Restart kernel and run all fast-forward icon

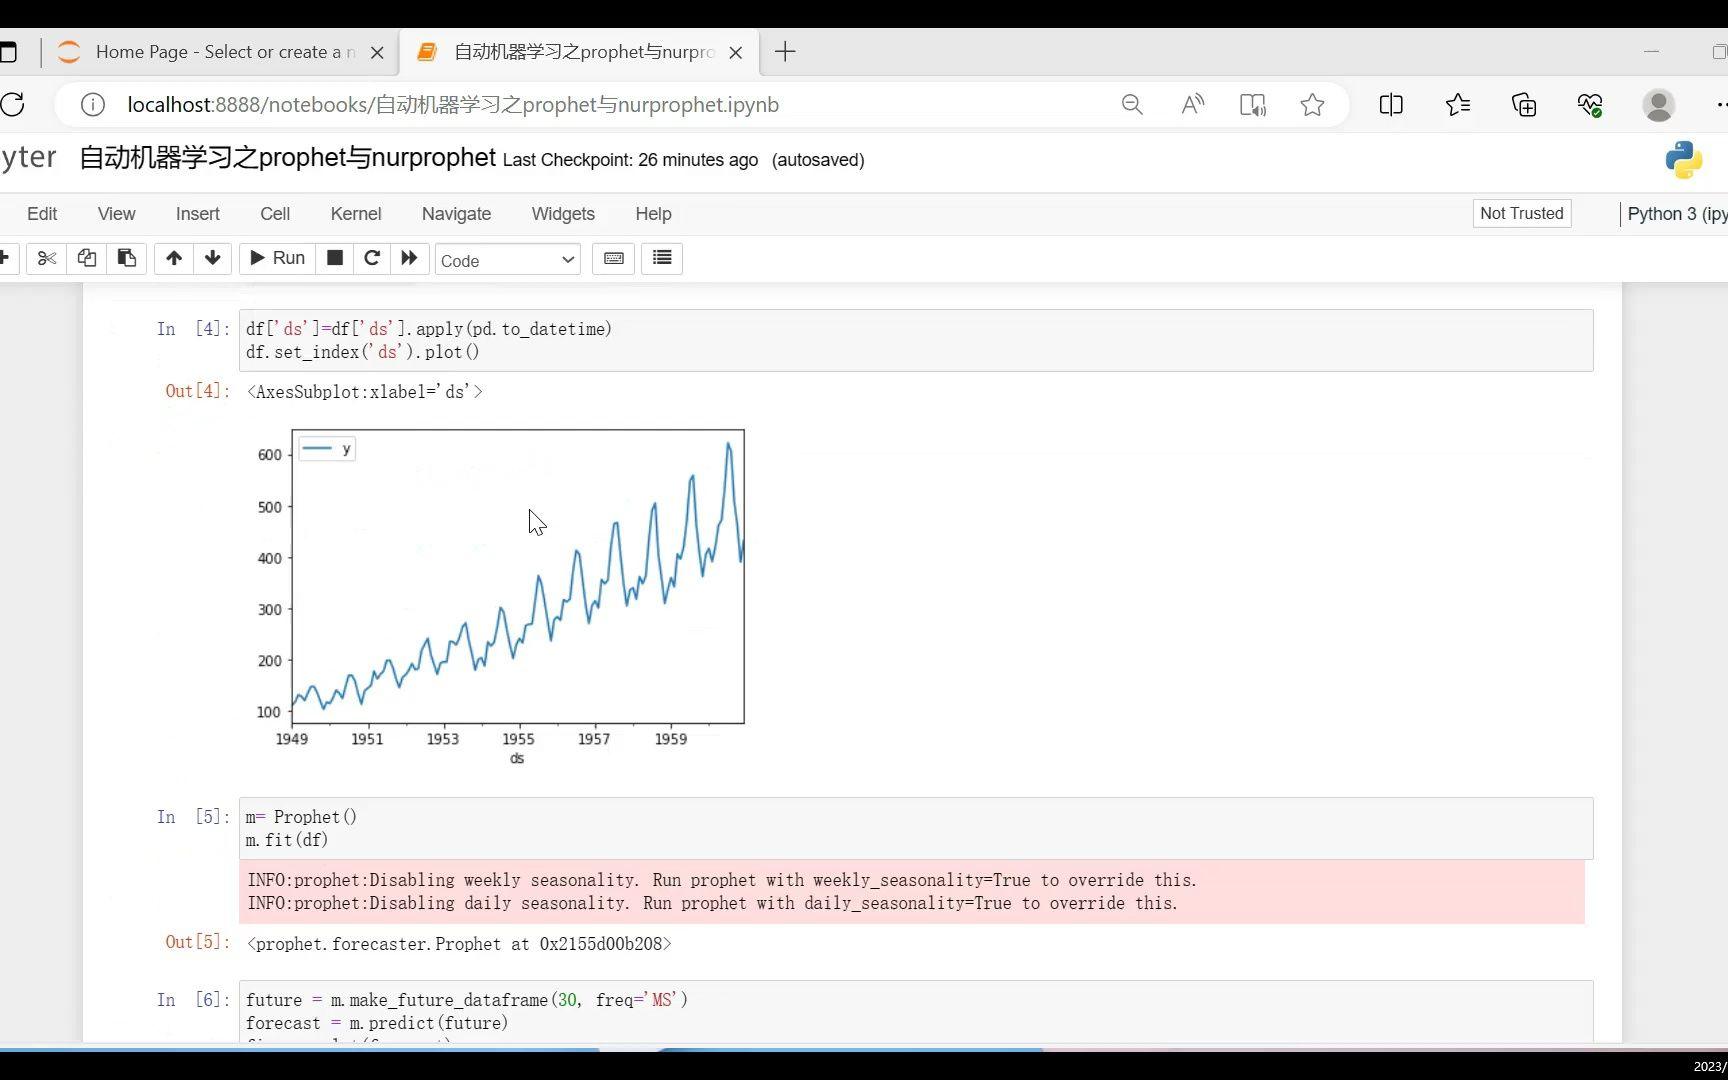[x=409, y=259]
